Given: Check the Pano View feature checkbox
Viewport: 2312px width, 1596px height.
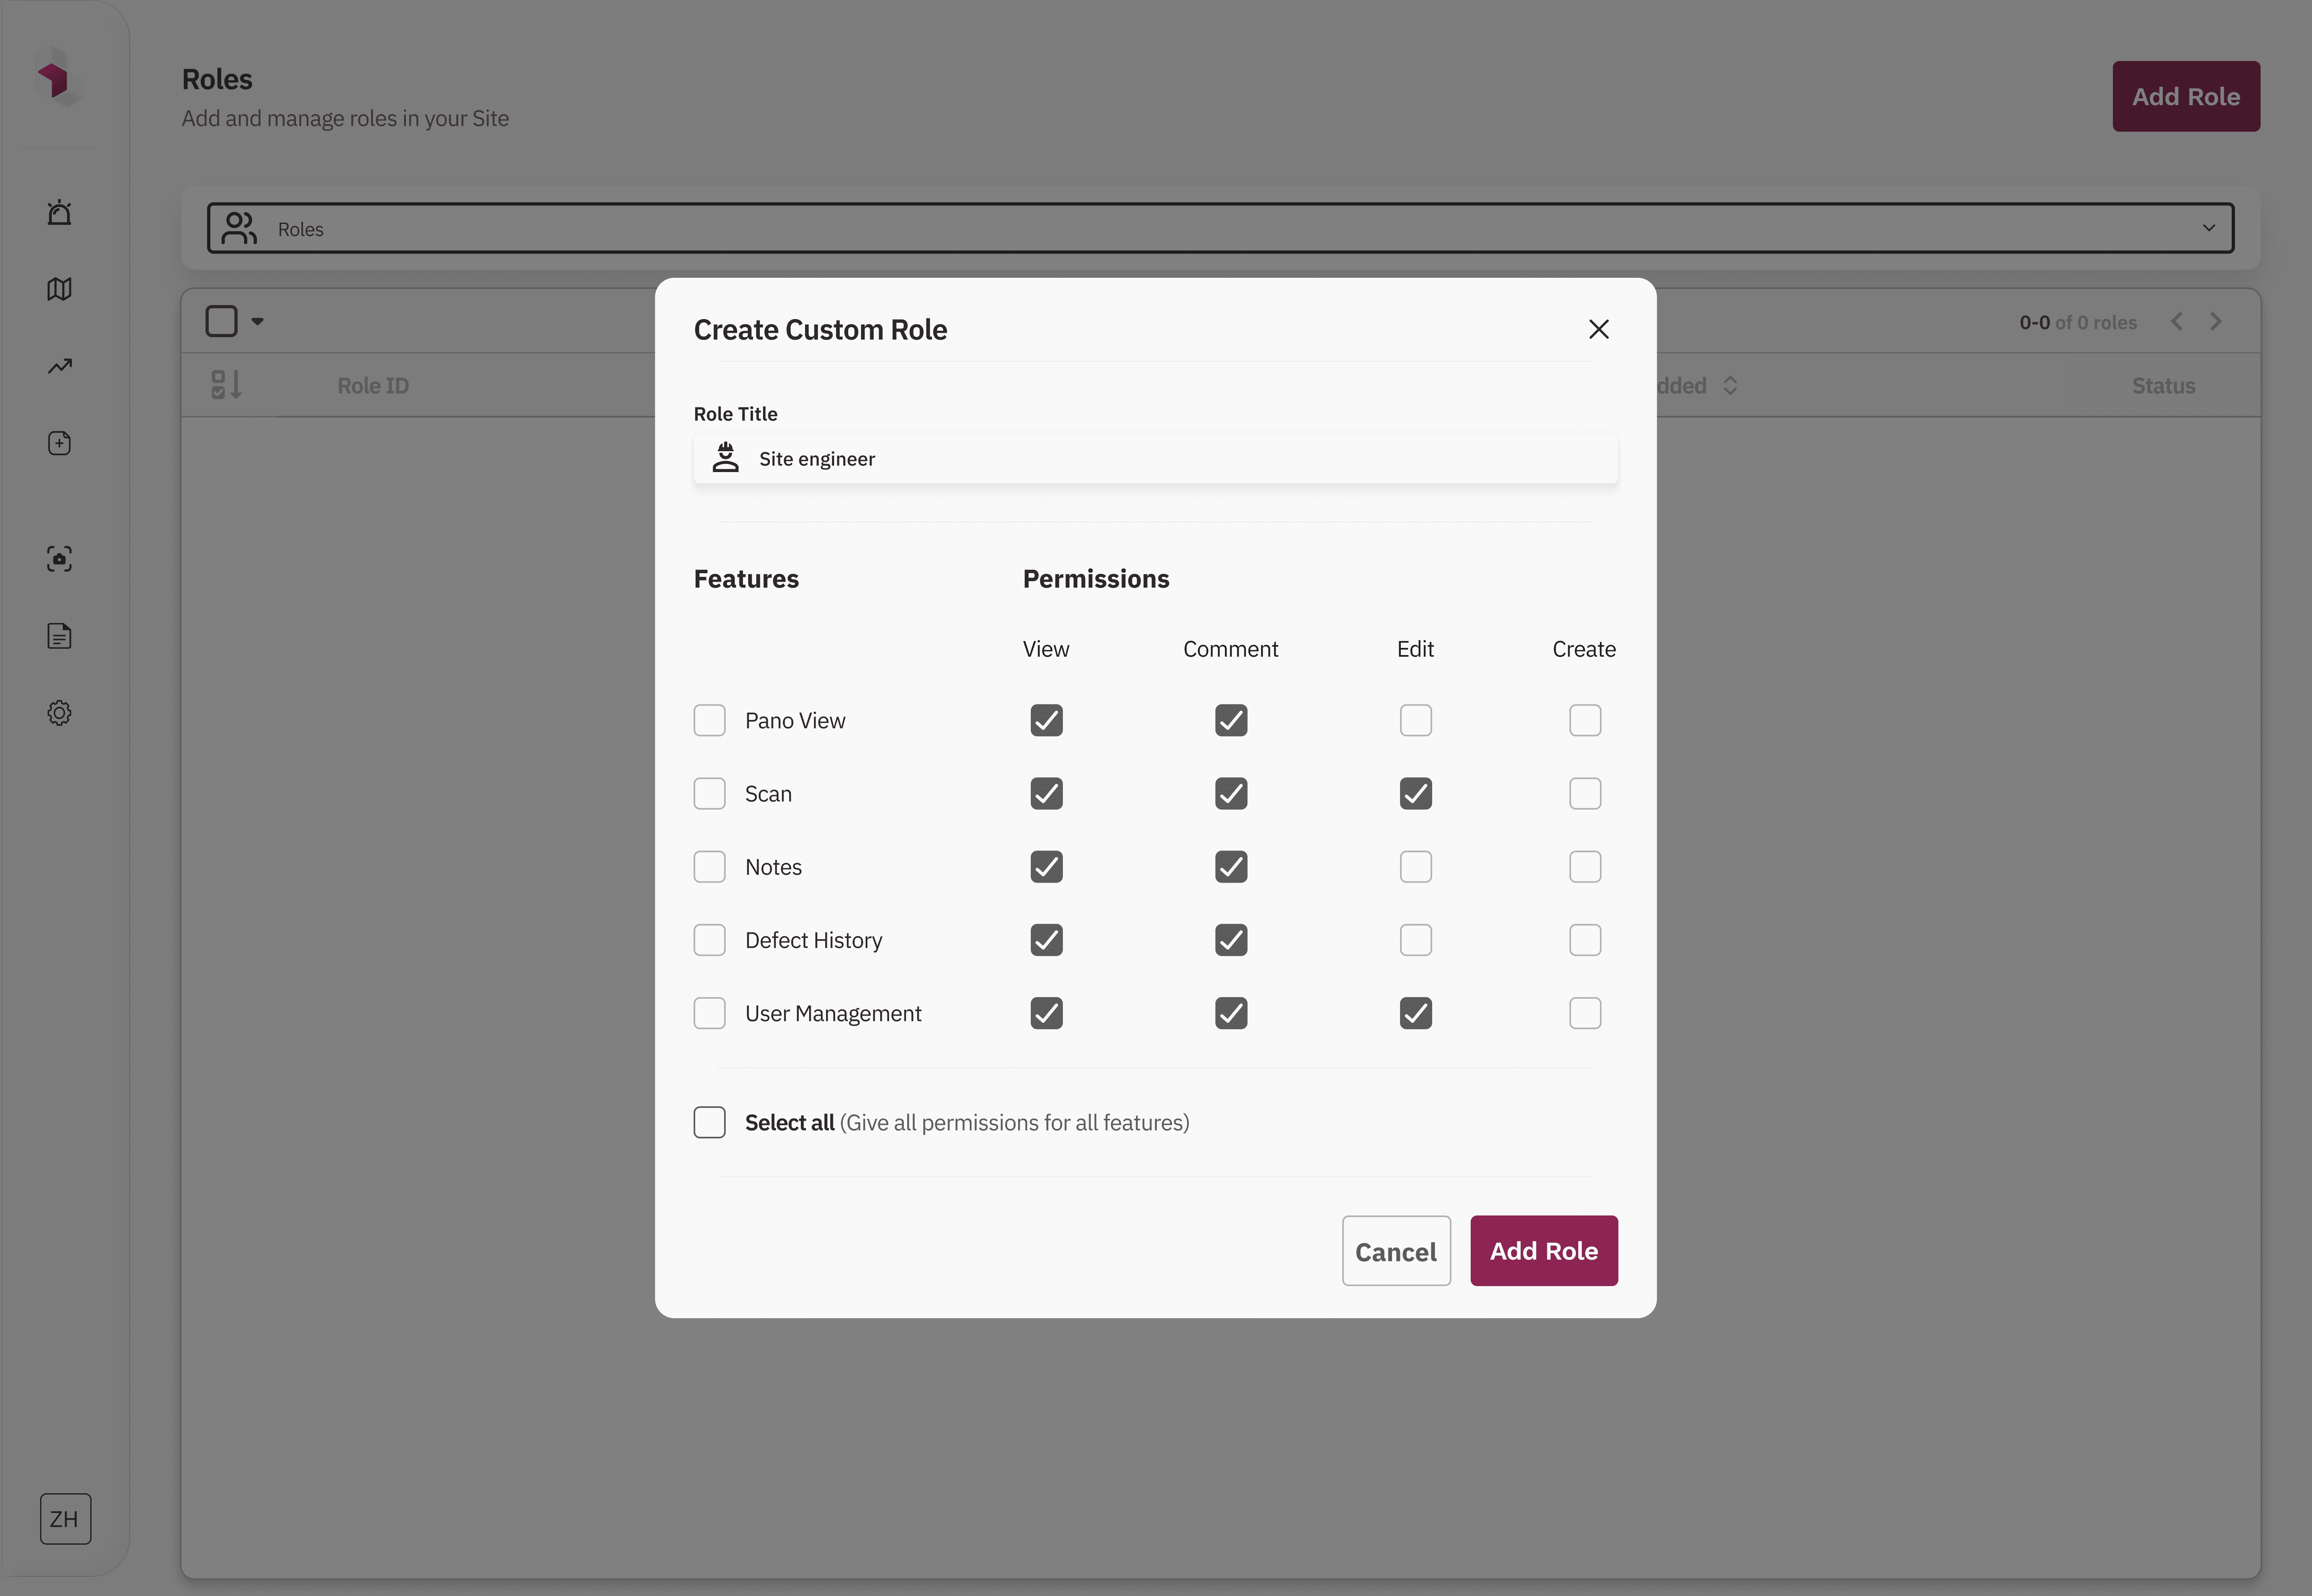Looking at the screenshot, I should (x=709, y=720).
